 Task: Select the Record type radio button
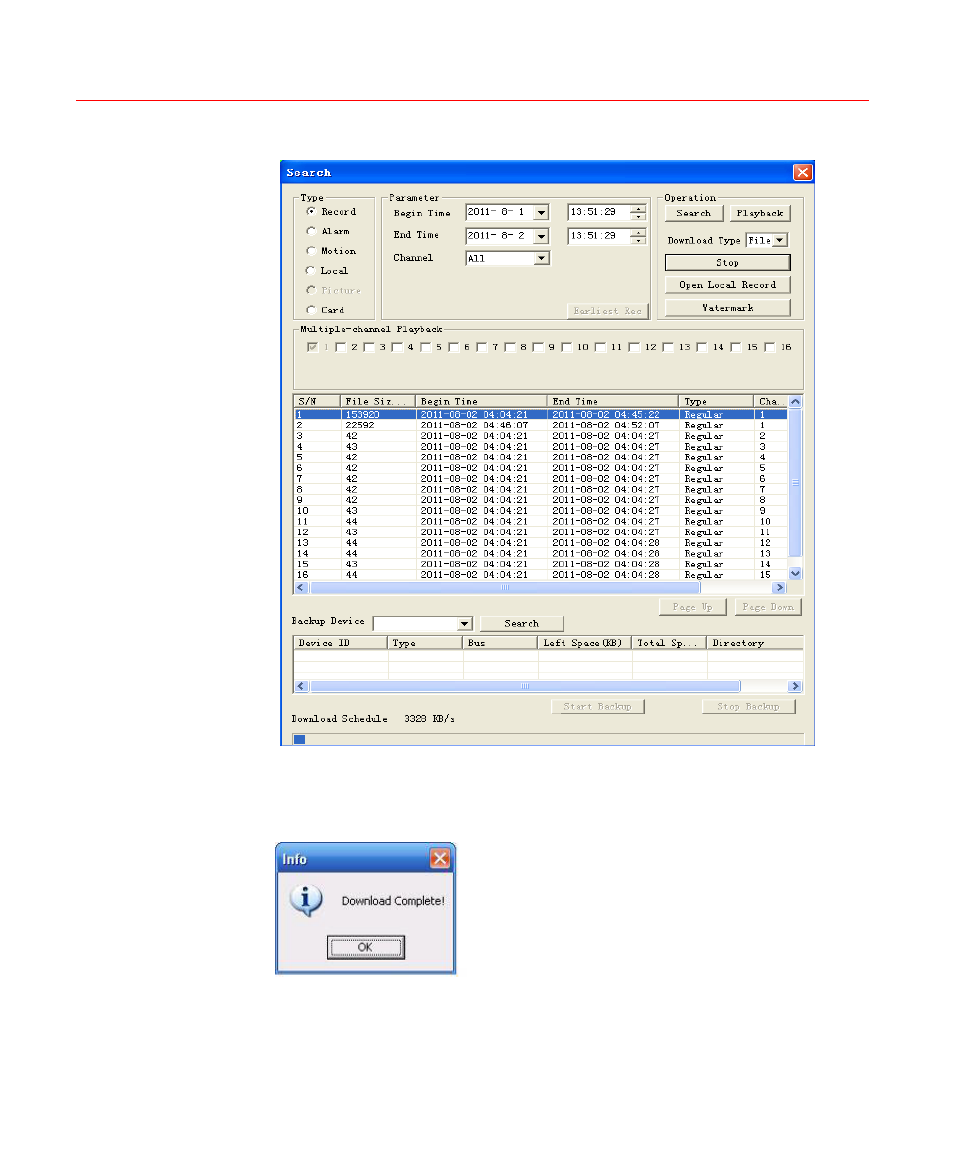tap(311, 211)
